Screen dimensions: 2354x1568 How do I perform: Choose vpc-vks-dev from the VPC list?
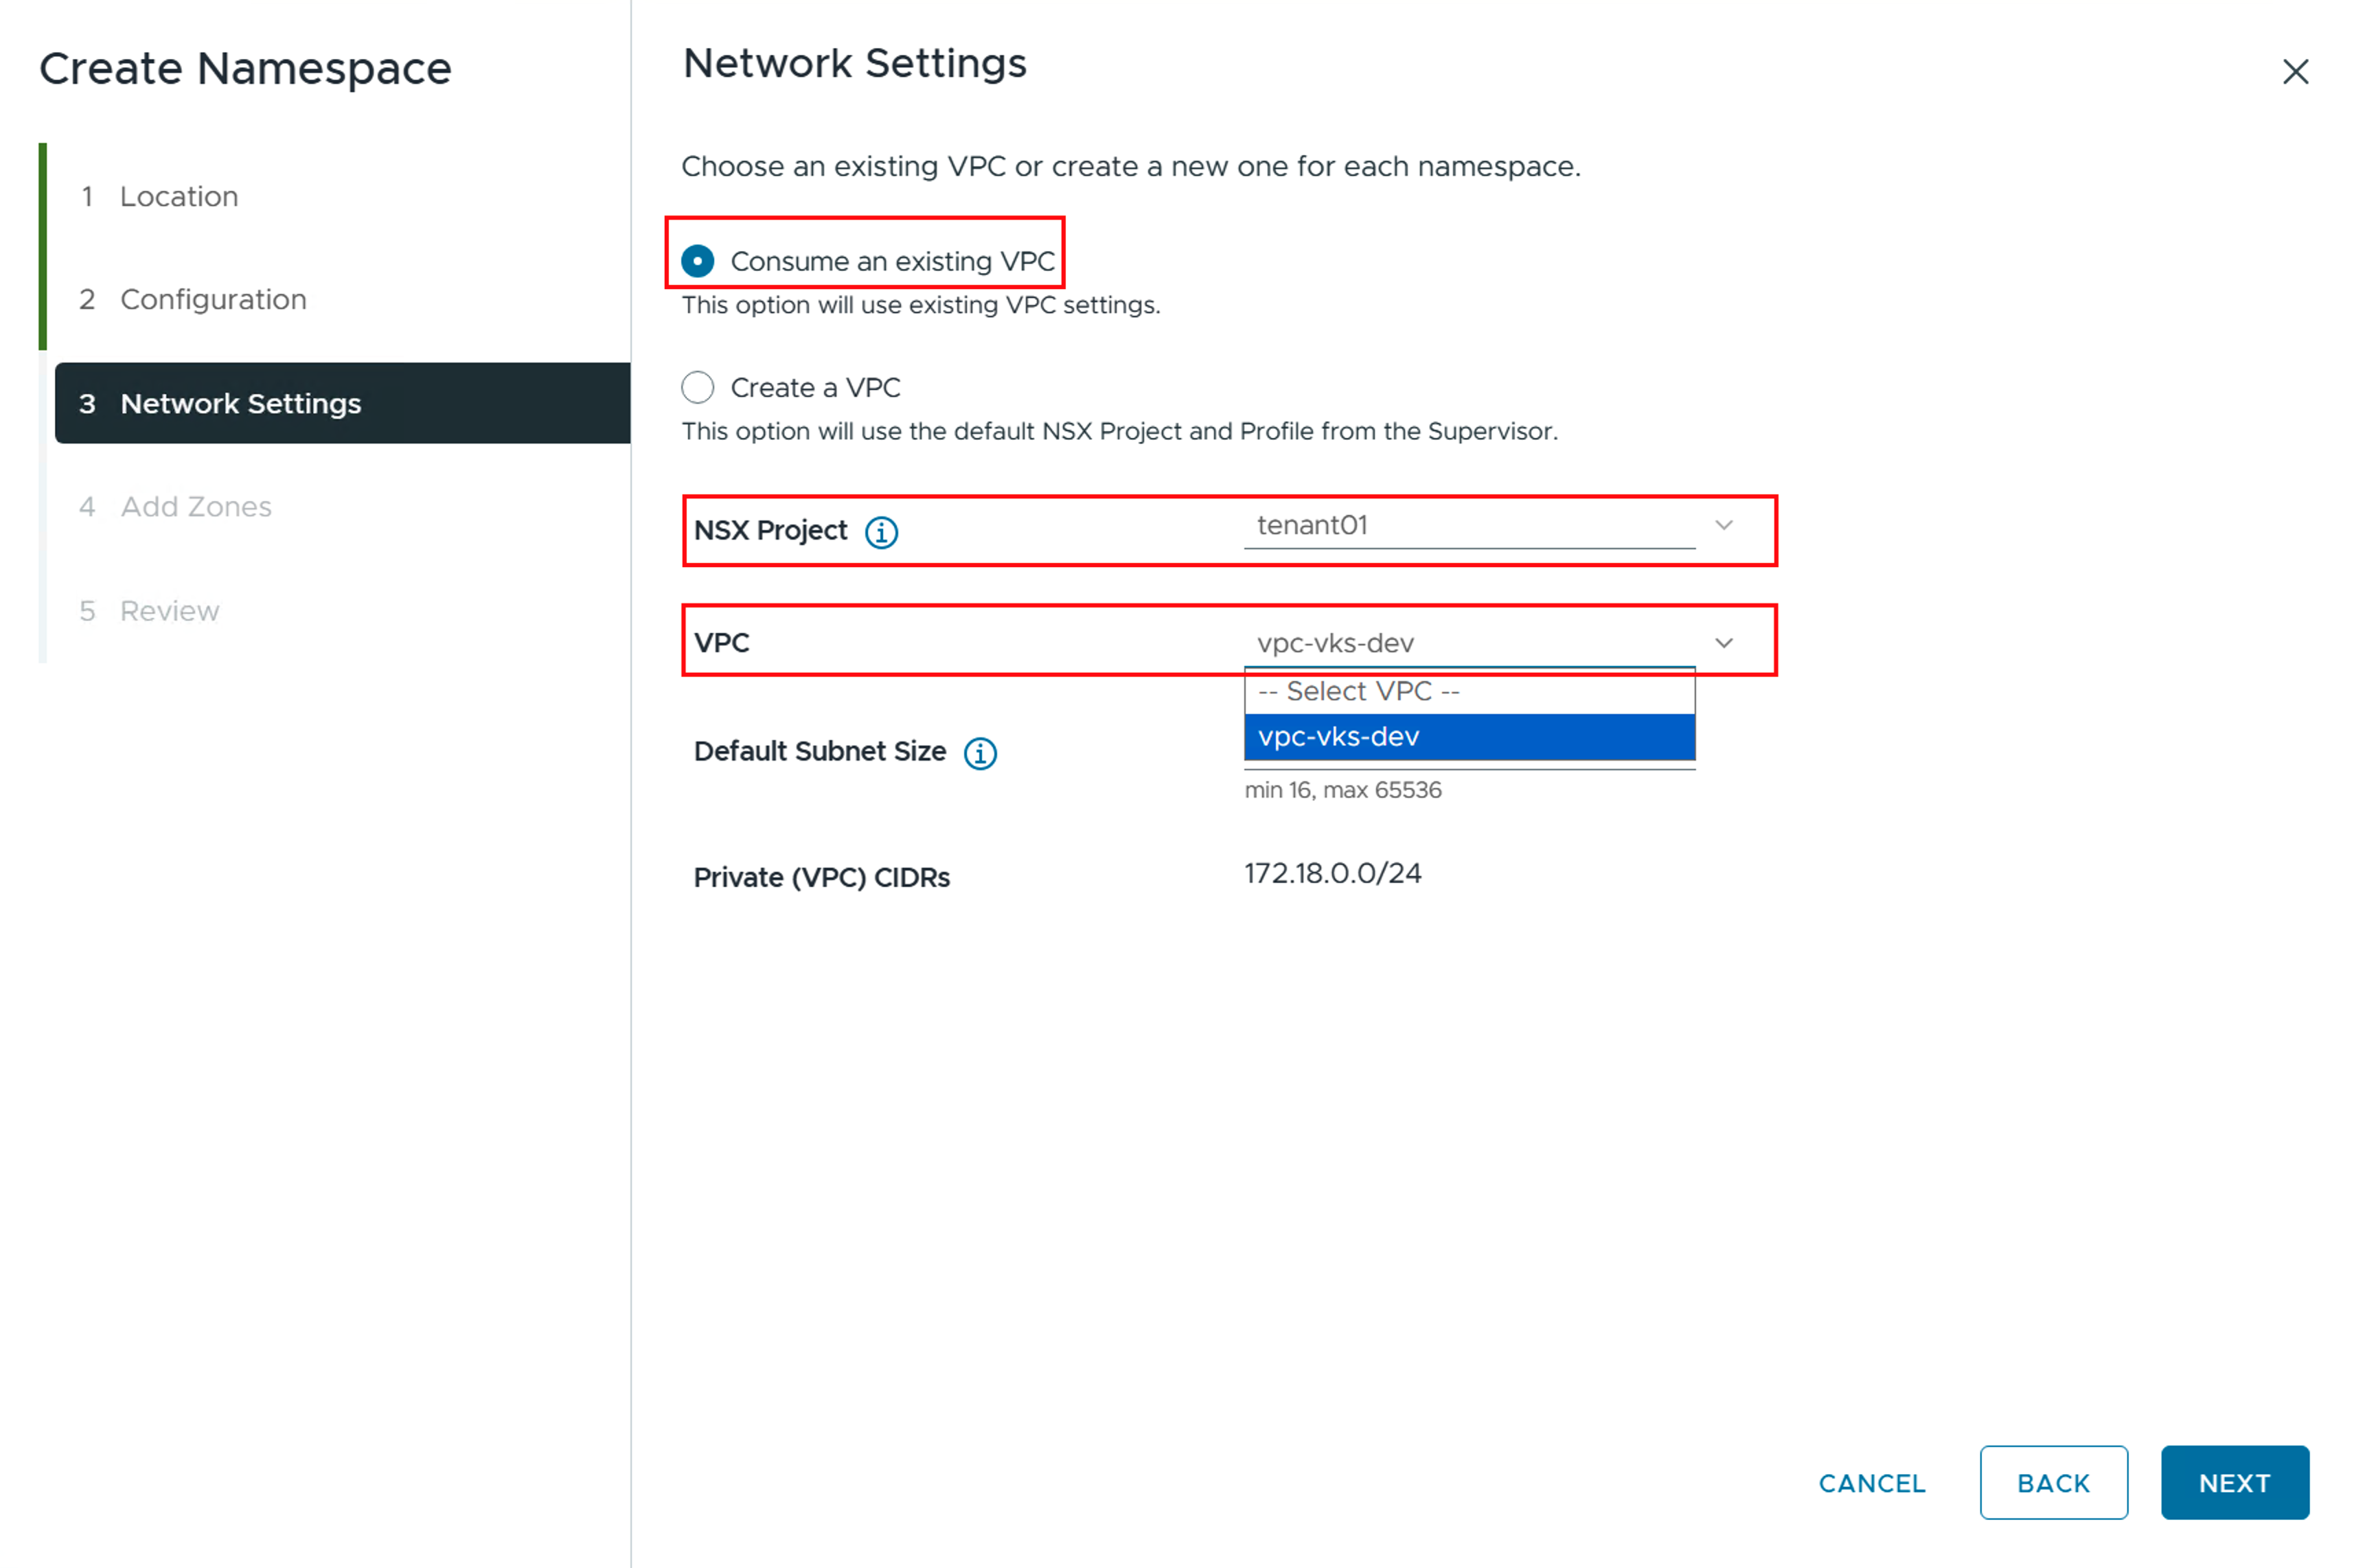pos(1469,737)
